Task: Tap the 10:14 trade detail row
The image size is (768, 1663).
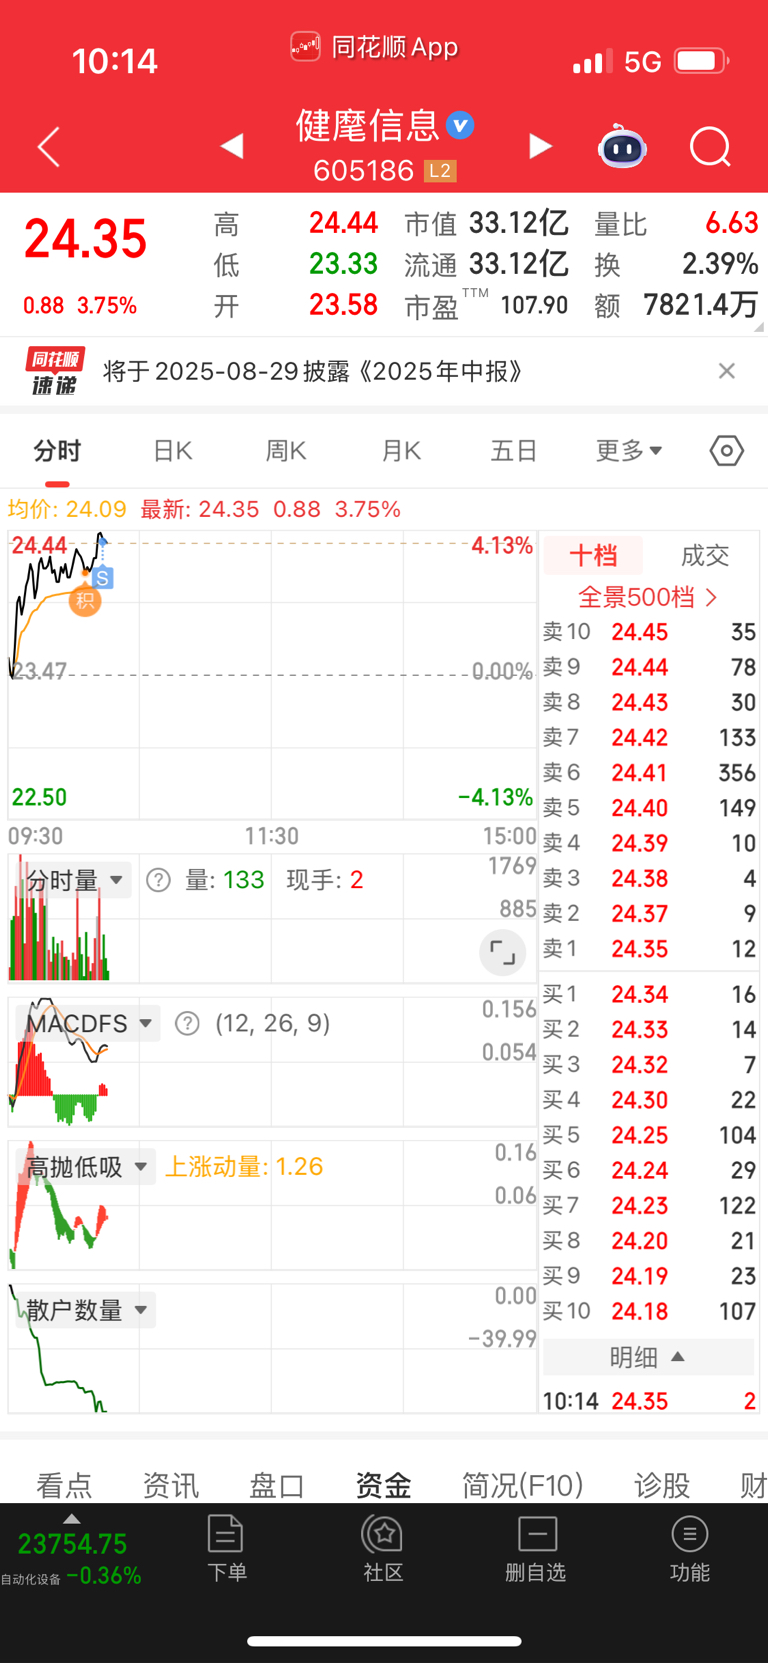Action: pos(648,1400)
